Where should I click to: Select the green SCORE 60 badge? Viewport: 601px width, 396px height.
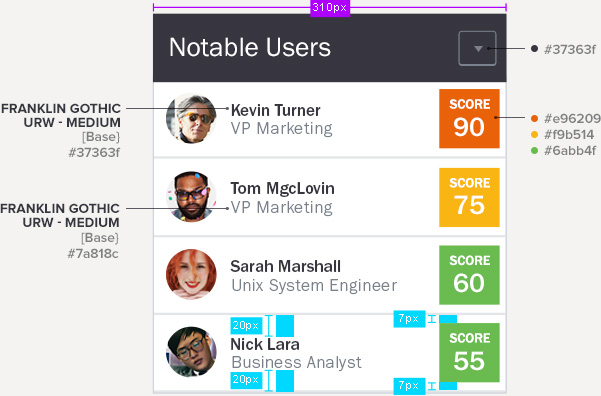click(x=469, y=275)
